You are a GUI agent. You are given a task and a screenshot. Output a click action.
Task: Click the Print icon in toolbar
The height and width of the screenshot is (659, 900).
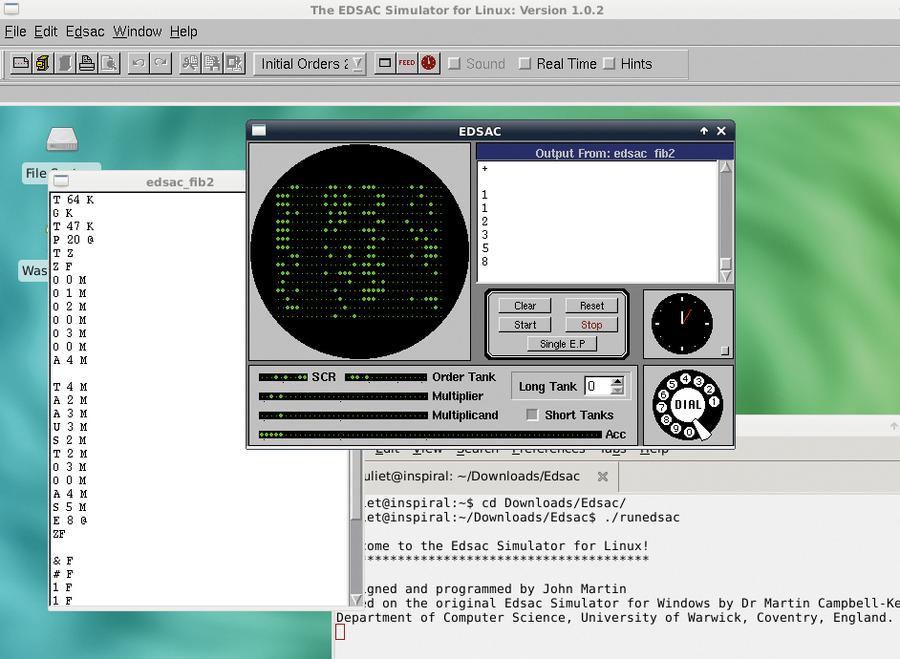pos(87,63)
